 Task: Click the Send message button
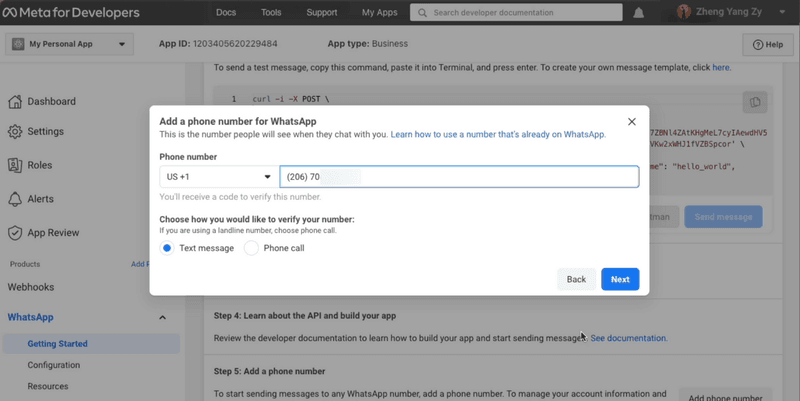(x=723, y=217)
